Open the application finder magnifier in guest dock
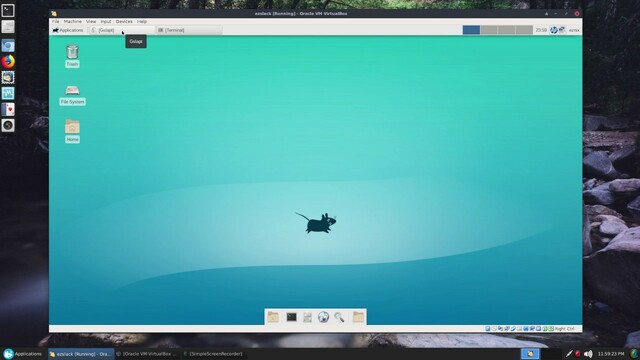The image size is (640, 360). 339,317
